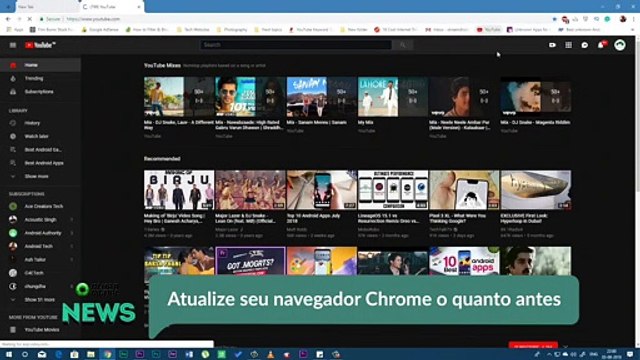Open the Windows Start menu
640x360 pixels.
[x=9, y=354]
